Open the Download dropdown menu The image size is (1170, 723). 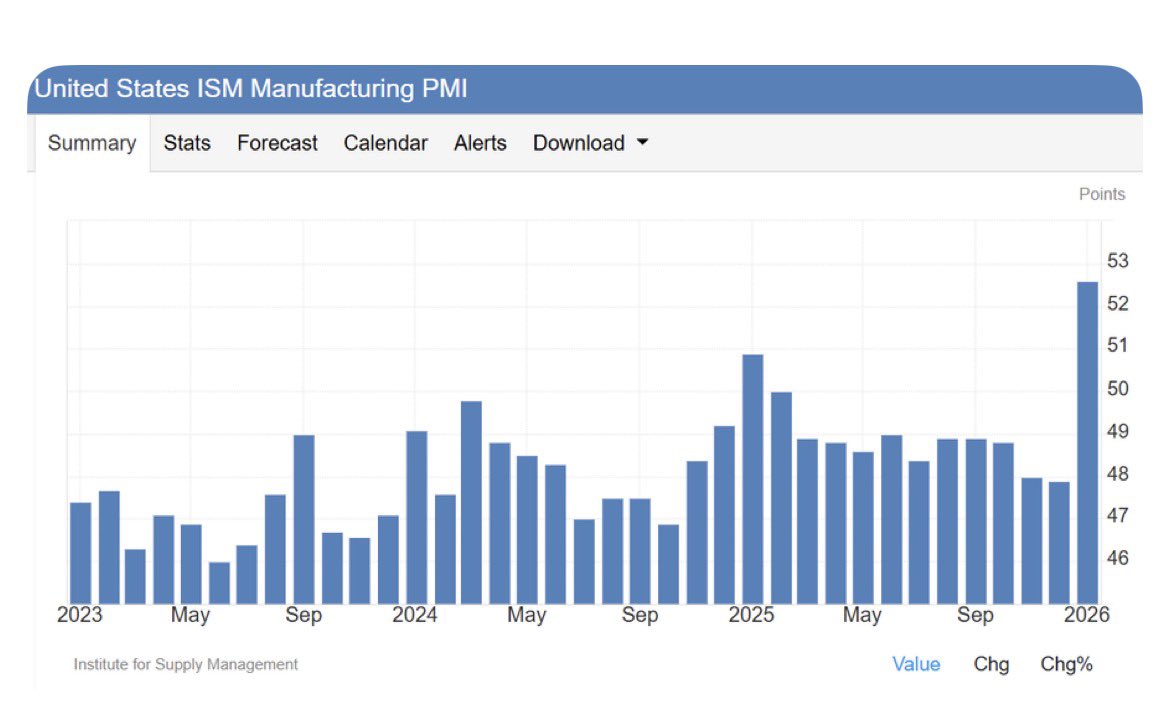581,143
